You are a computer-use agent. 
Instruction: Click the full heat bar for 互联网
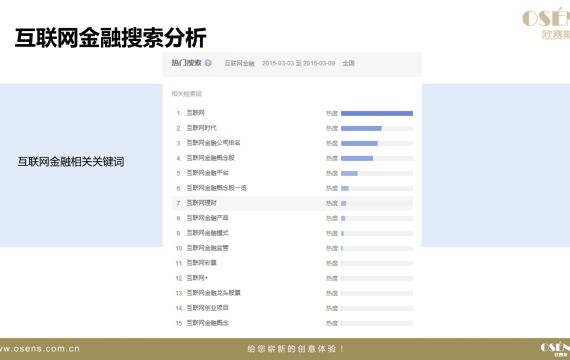[377, 113]
